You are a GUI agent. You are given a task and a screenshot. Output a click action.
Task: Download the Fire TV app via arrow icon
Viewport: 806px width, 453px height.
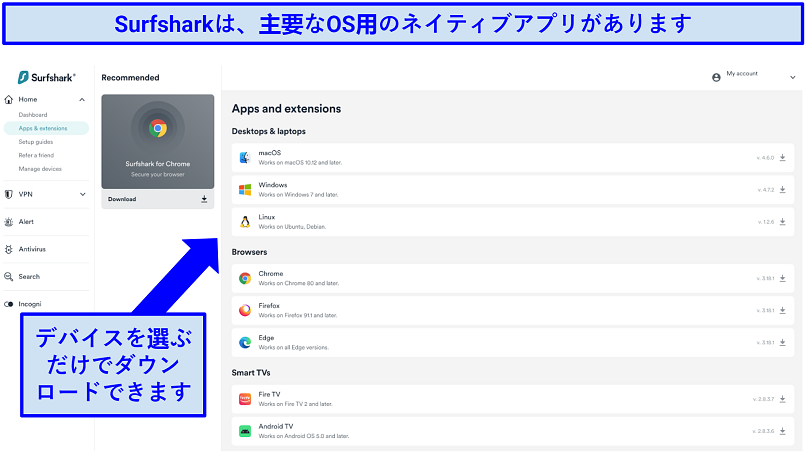click(x=782, y=399)
